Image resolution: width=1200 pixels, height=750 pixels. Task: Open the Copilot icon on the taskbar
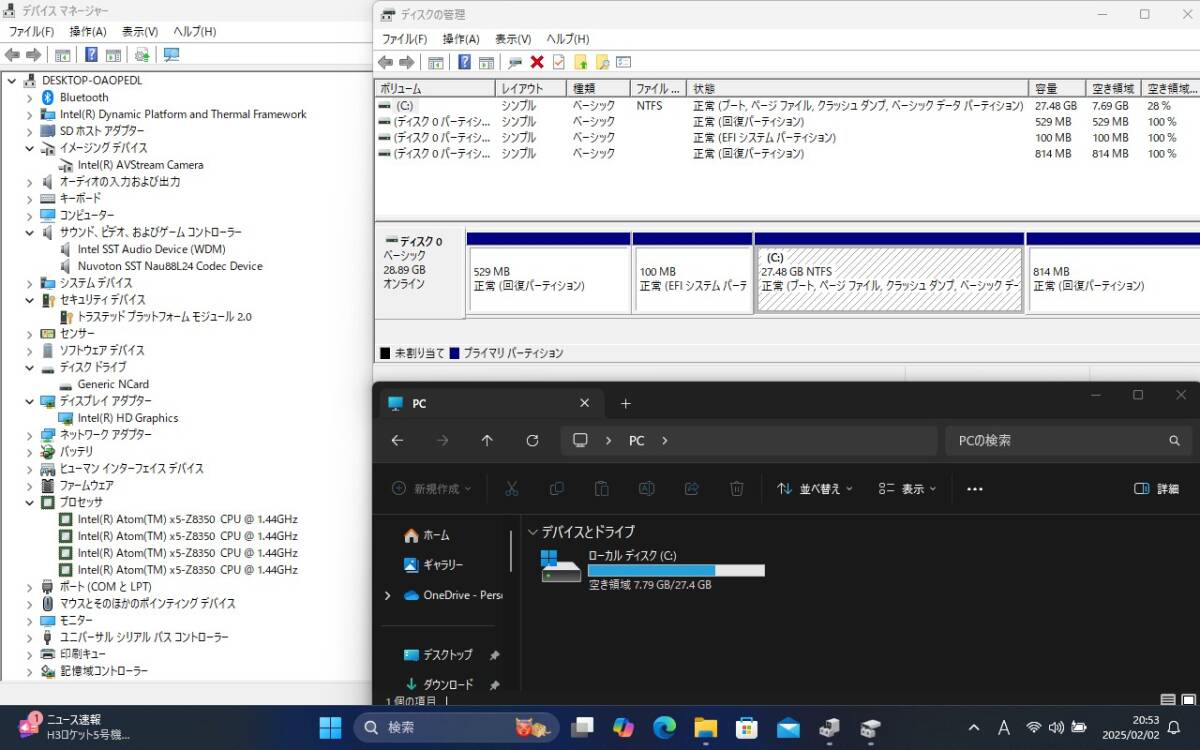pyautogui.click(x=624, y=727)
